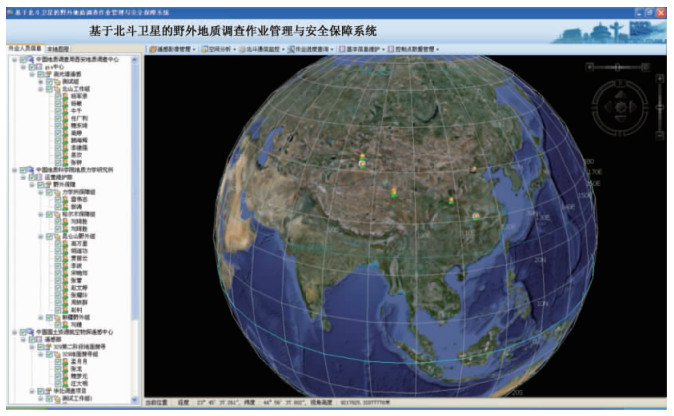Screen dimensions: 674x416
Task: Open the dropdown arrow next to 控制点数据管理
Action: pyautogui.click(x=438, y=50)
